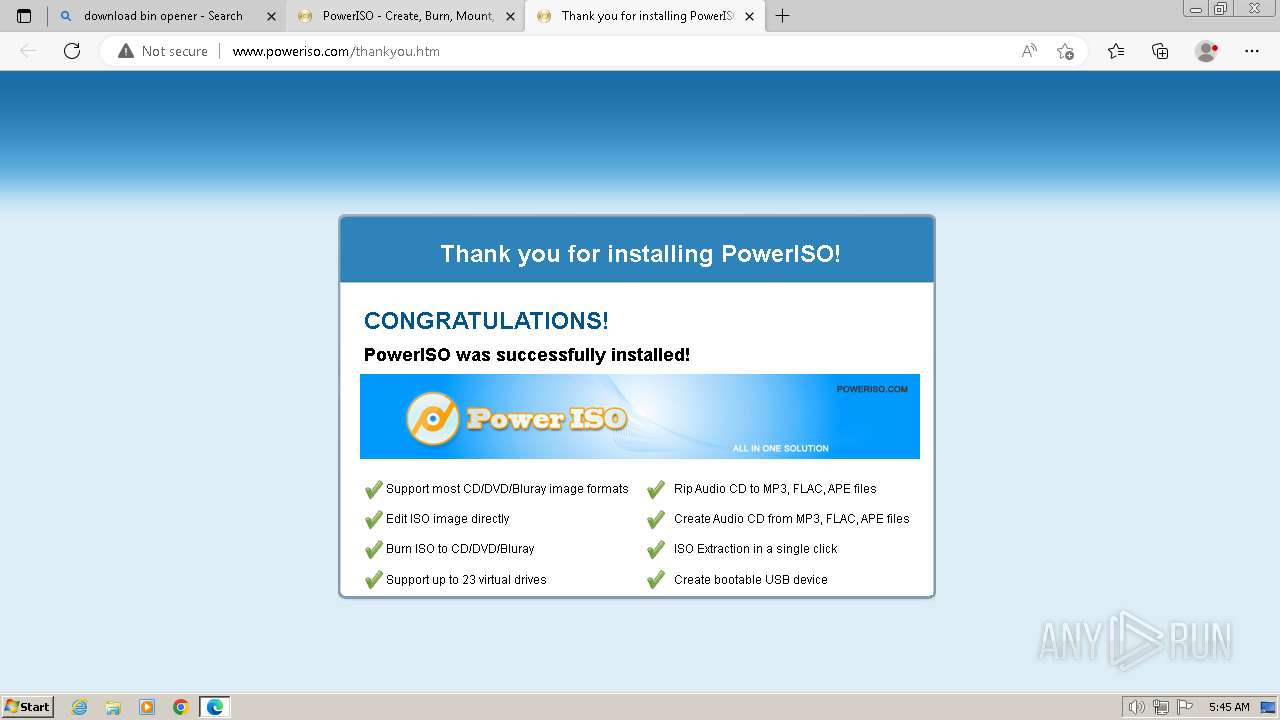Close the 'download bin opener' tab
Screen dimensions: 1280x720
point(271,16)
